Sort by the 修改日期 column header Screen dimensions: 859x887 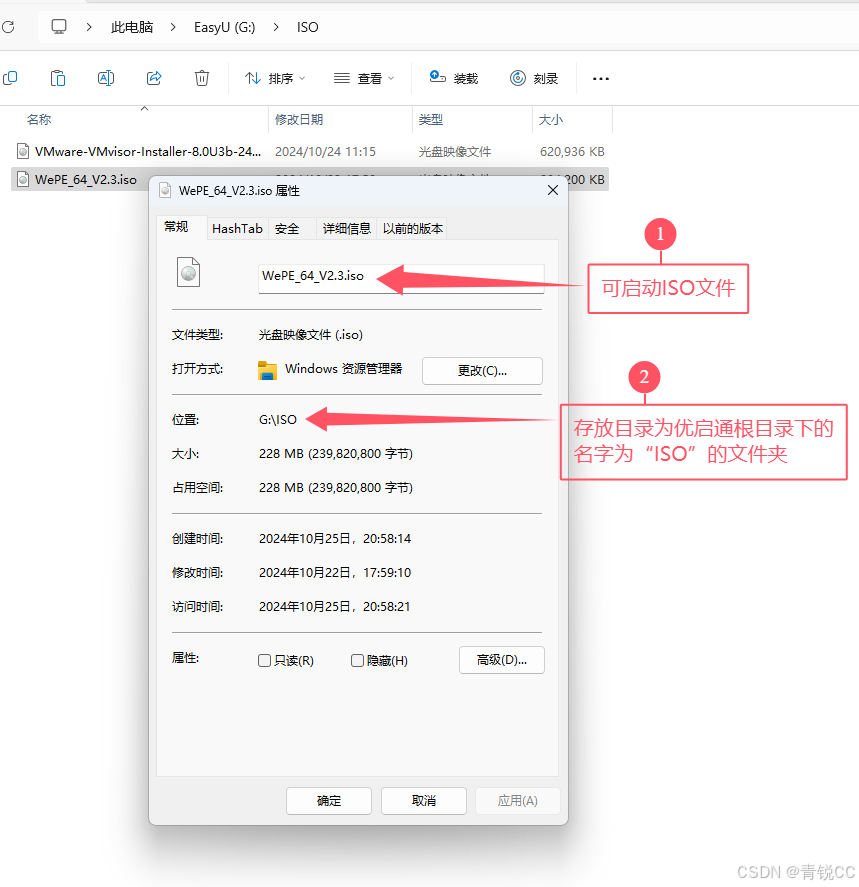coord(299,119)
